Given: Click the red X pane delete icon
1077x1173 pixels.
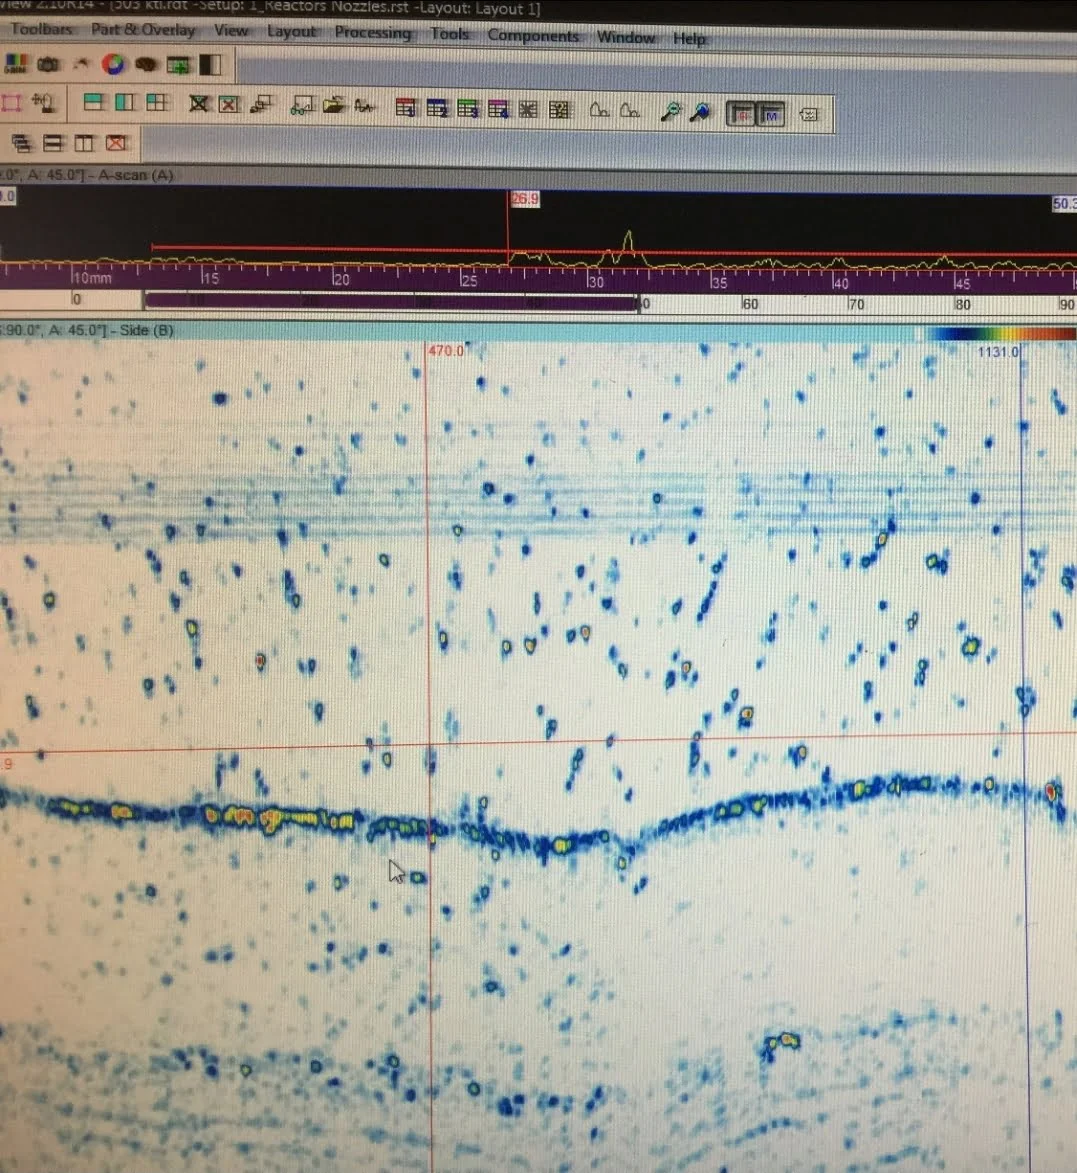Looking at the screenshot, I should pos(229,104).
